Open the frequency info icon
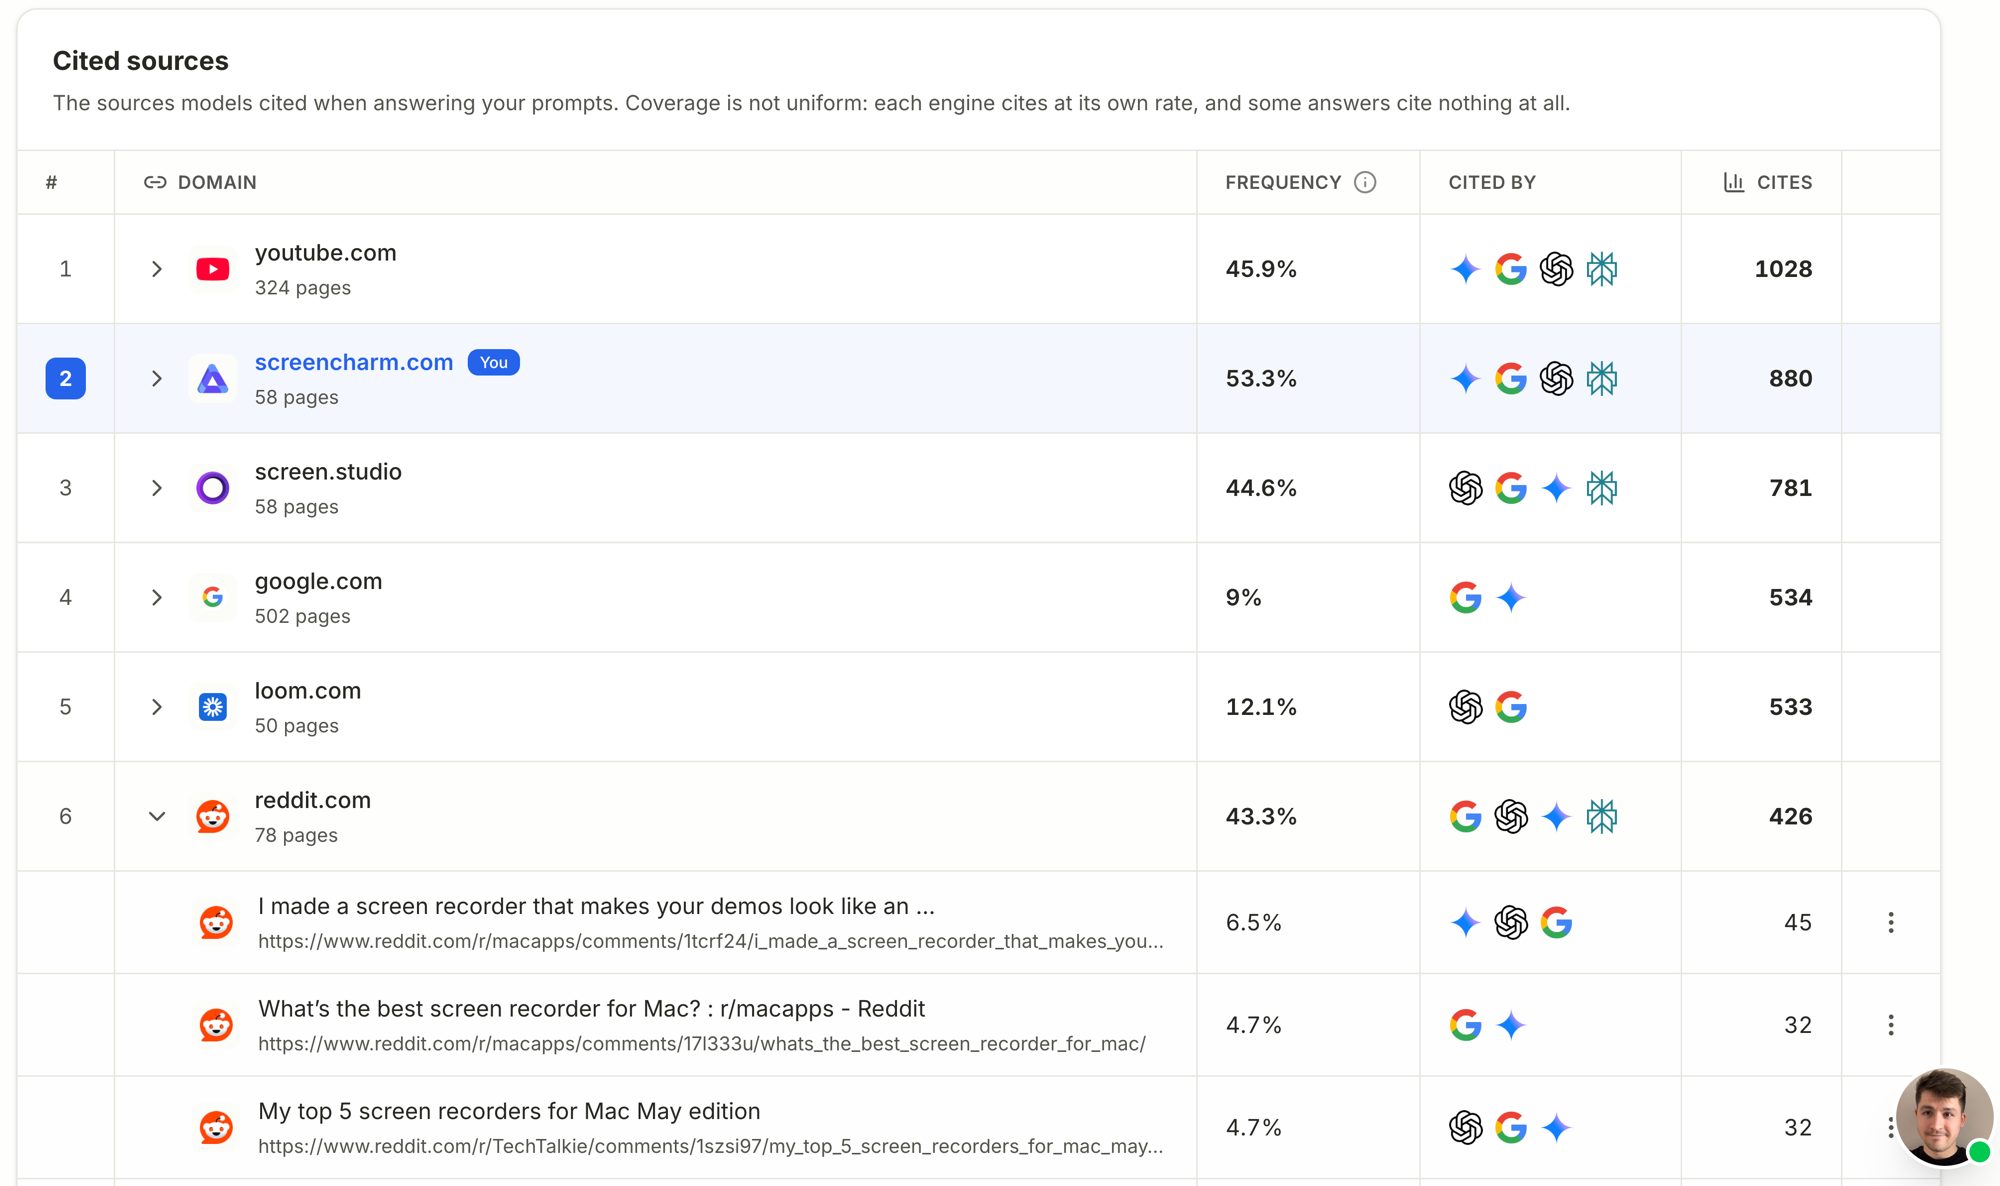 click(x=1365, y=182)
